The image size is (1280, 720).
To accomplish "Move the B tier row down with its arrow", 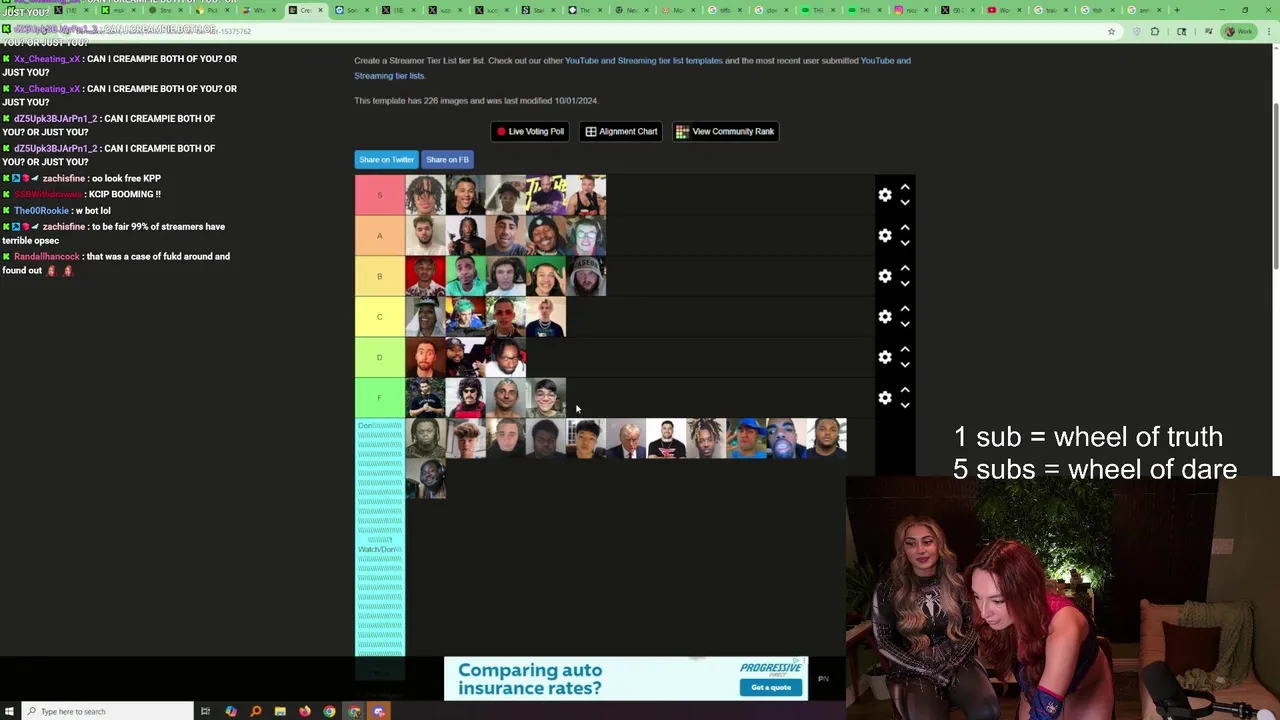I will click(x=905, y=284).
